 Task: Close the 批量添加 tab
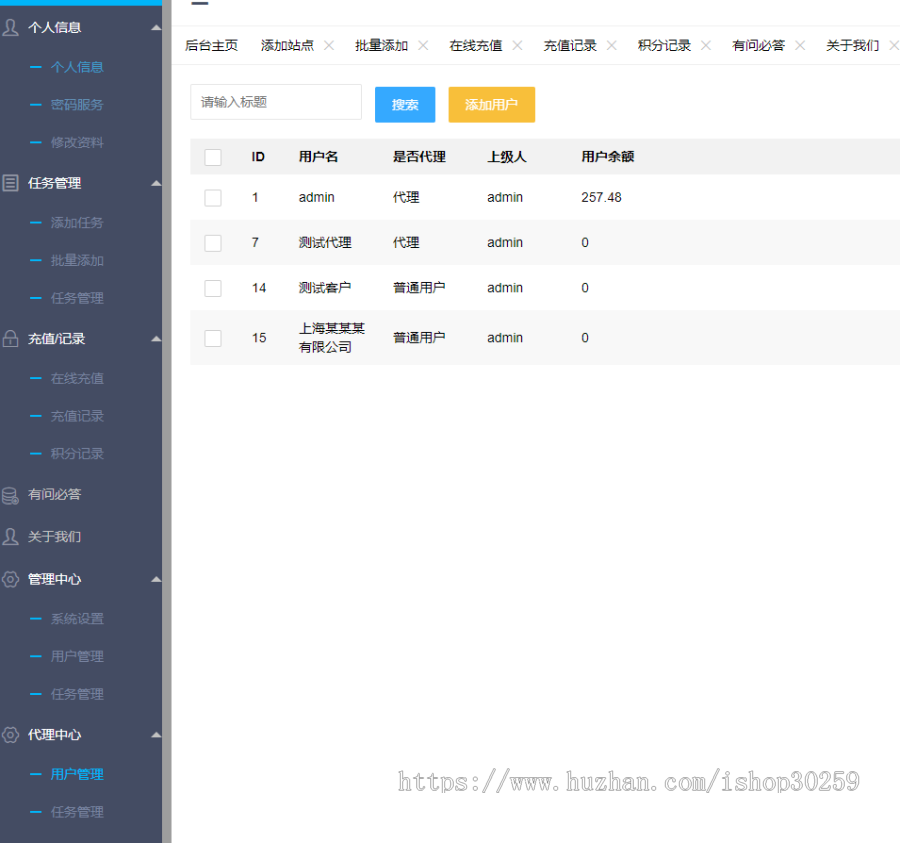click(x=423, y=45)
